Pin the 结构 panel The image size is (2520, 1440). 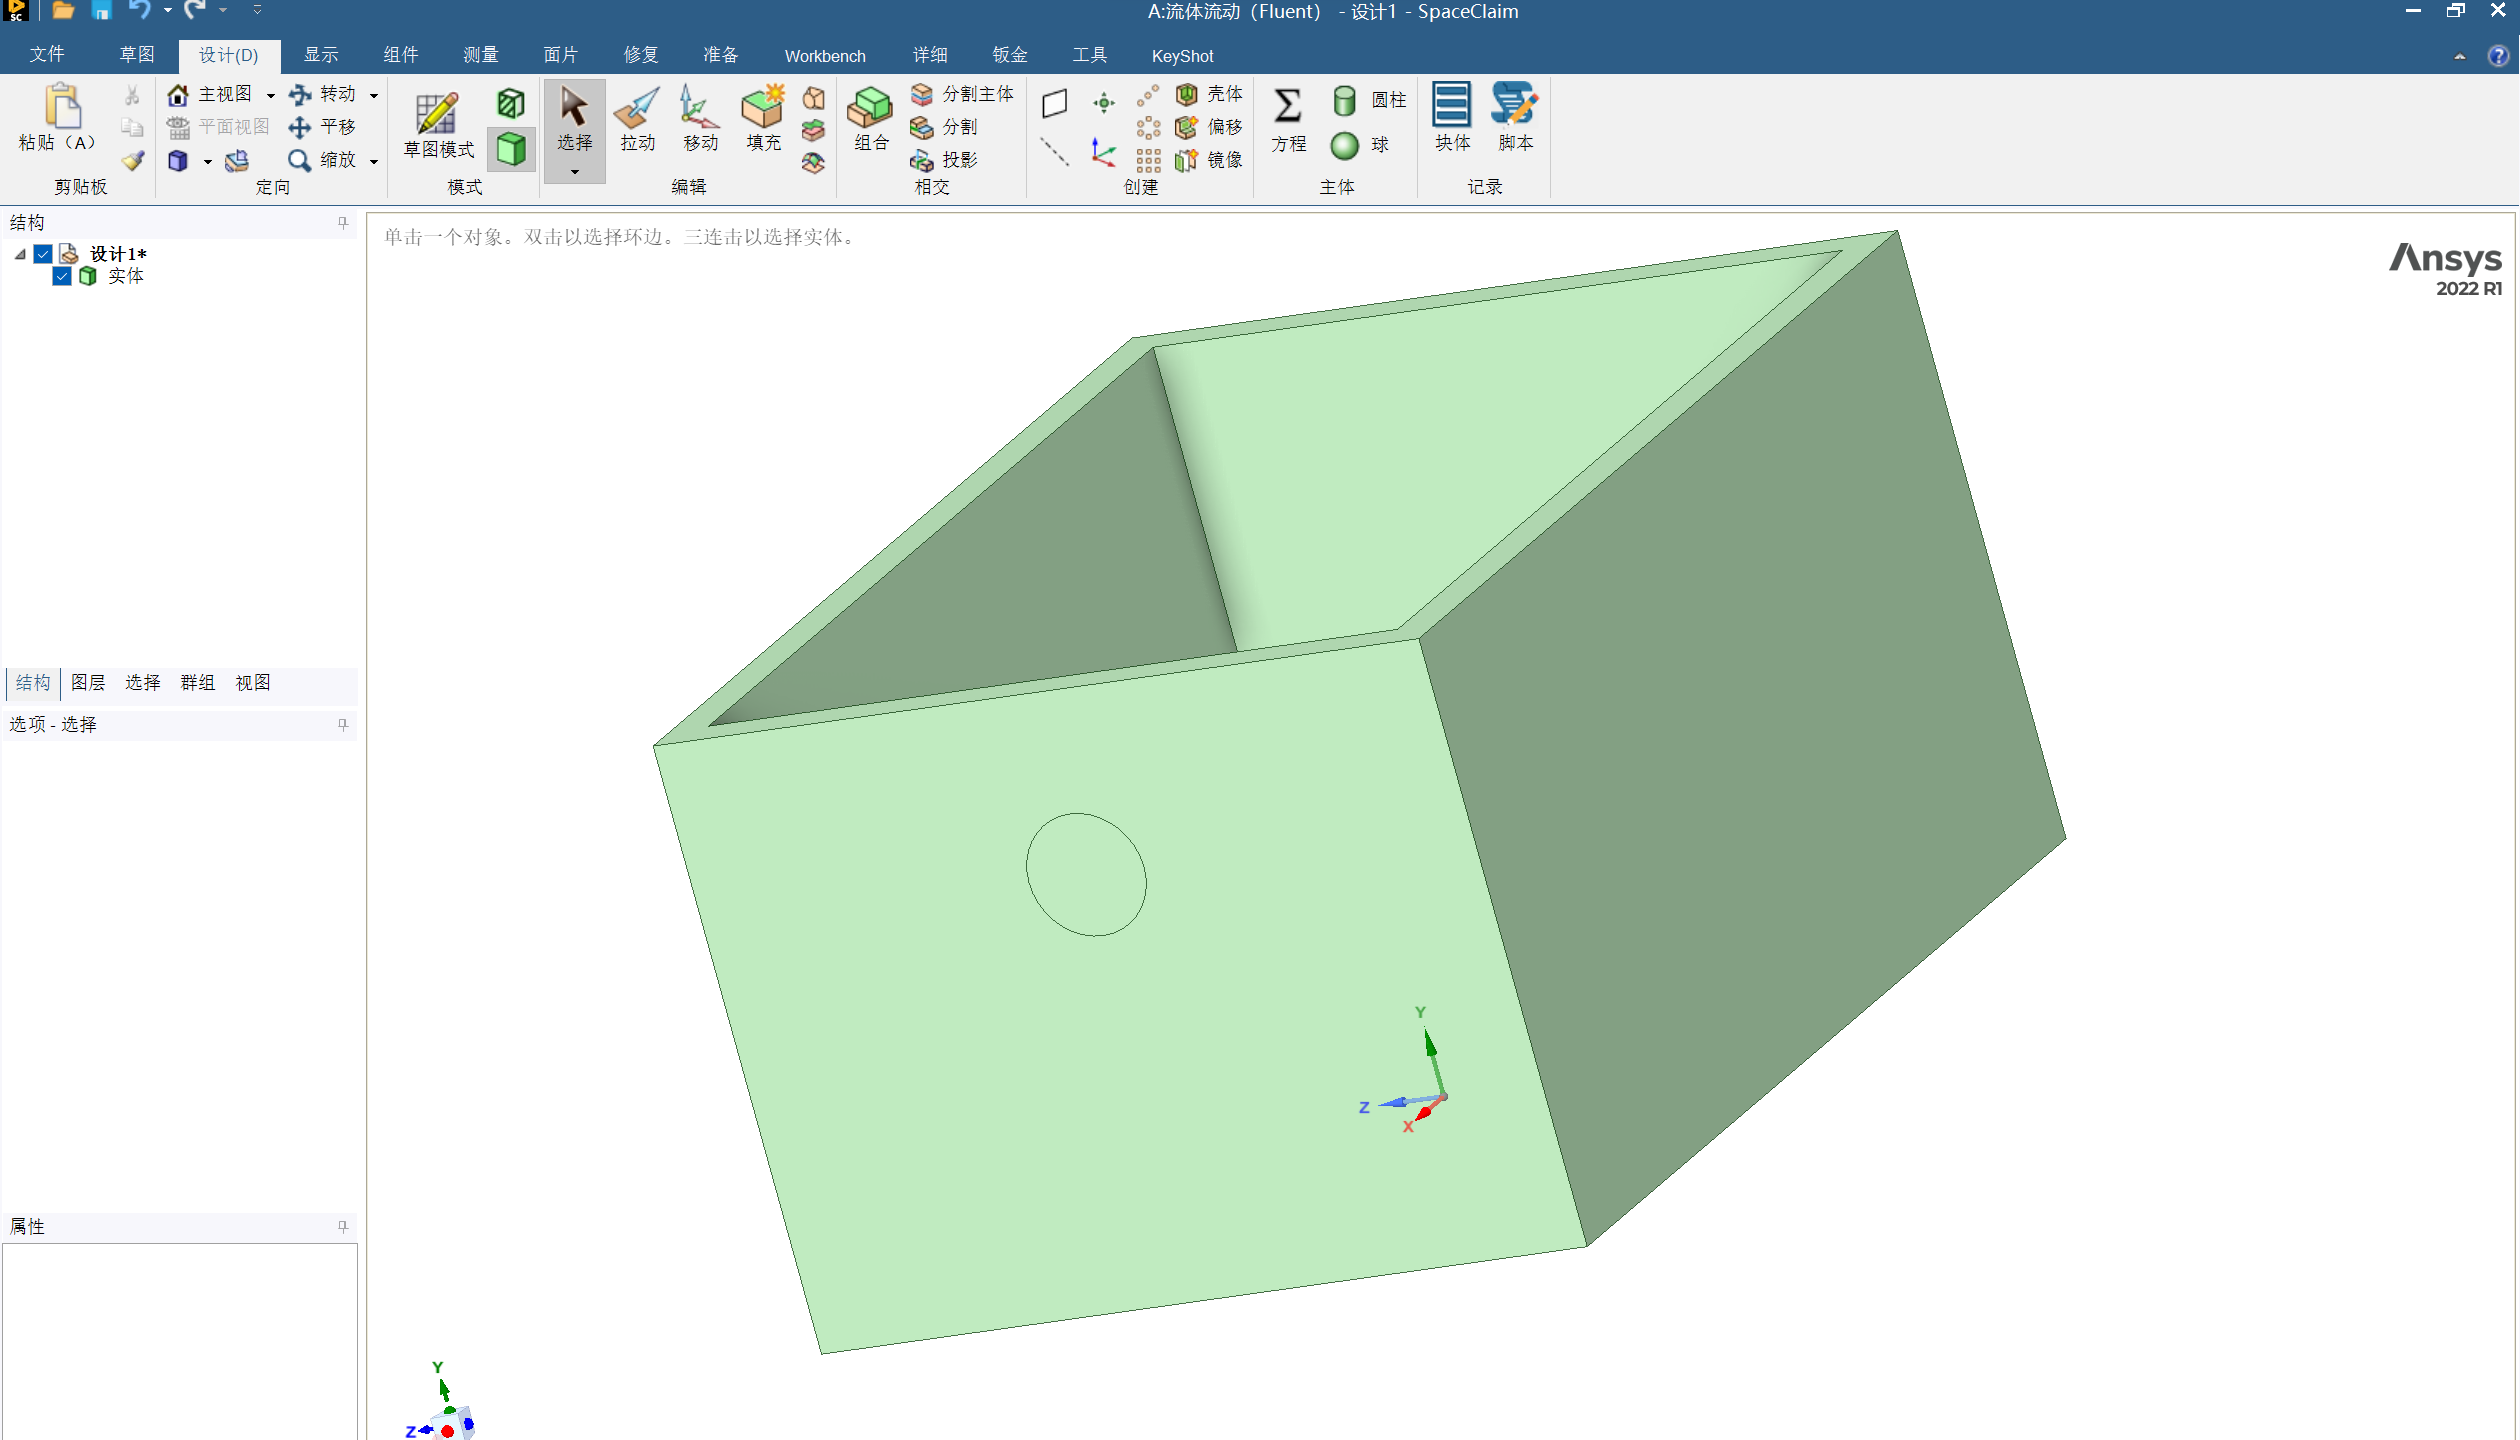click(x=343, y=222)
